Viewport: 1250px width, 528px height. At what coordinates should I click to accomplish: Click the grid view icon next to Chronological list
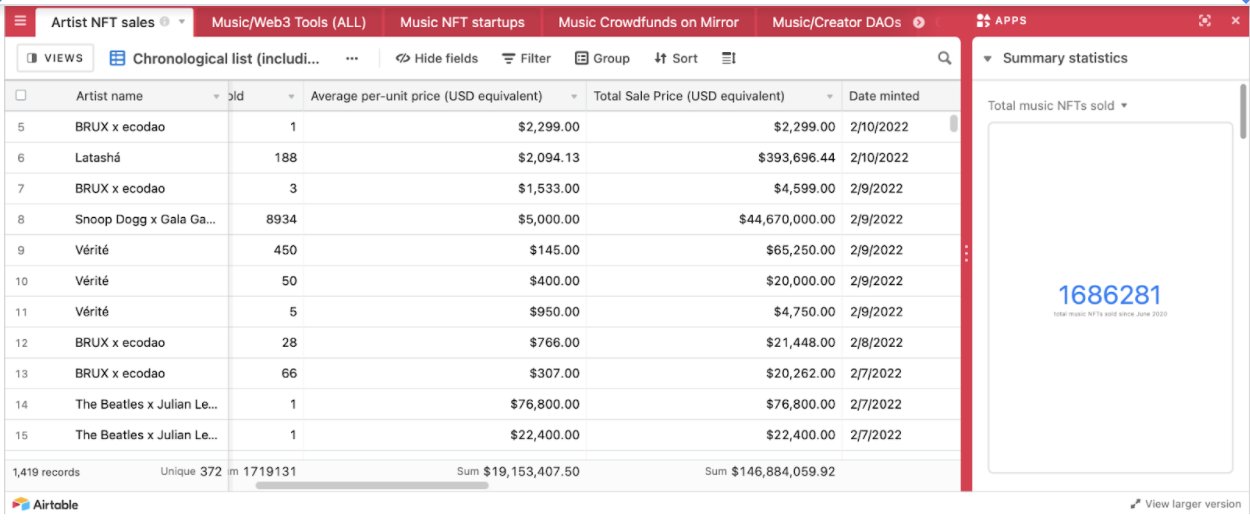117,58
